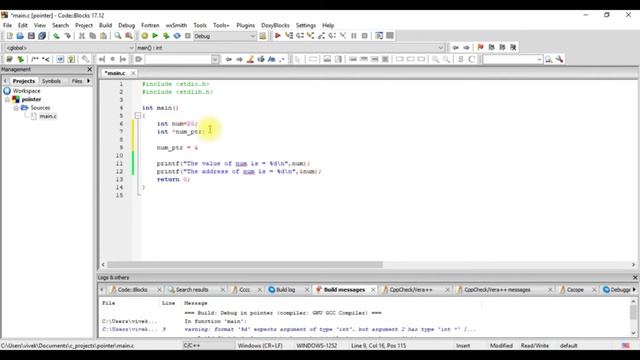Switch to the Build log tab

[x=286, y=289]
